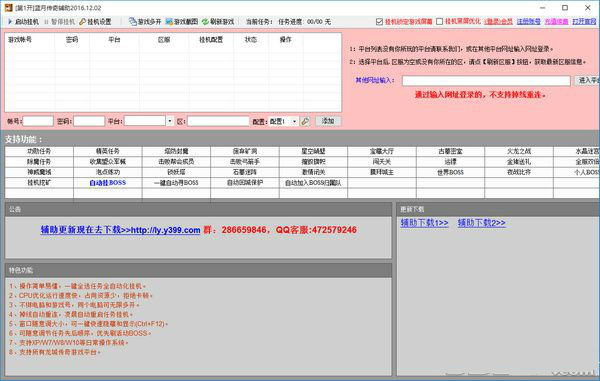Open the 配置 configuration dropdown

tap(283, 121)
